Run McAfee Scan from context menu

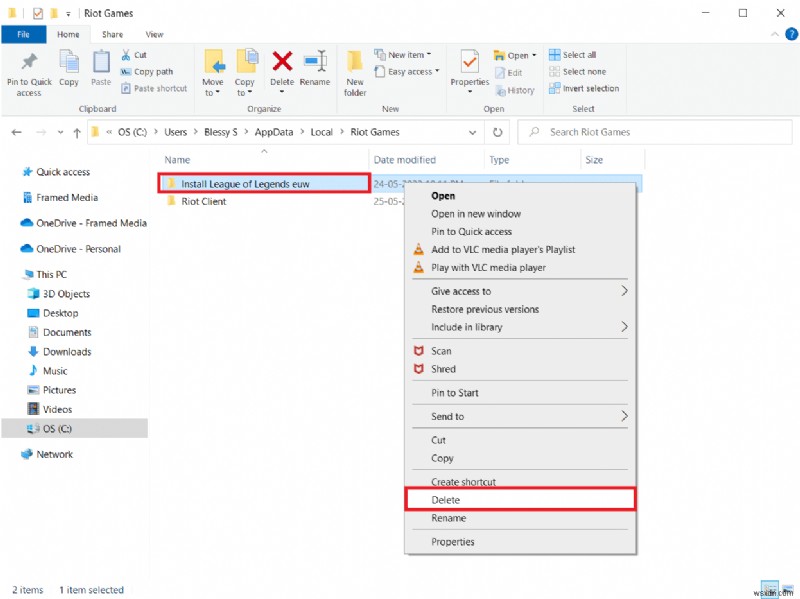(441, 351)
